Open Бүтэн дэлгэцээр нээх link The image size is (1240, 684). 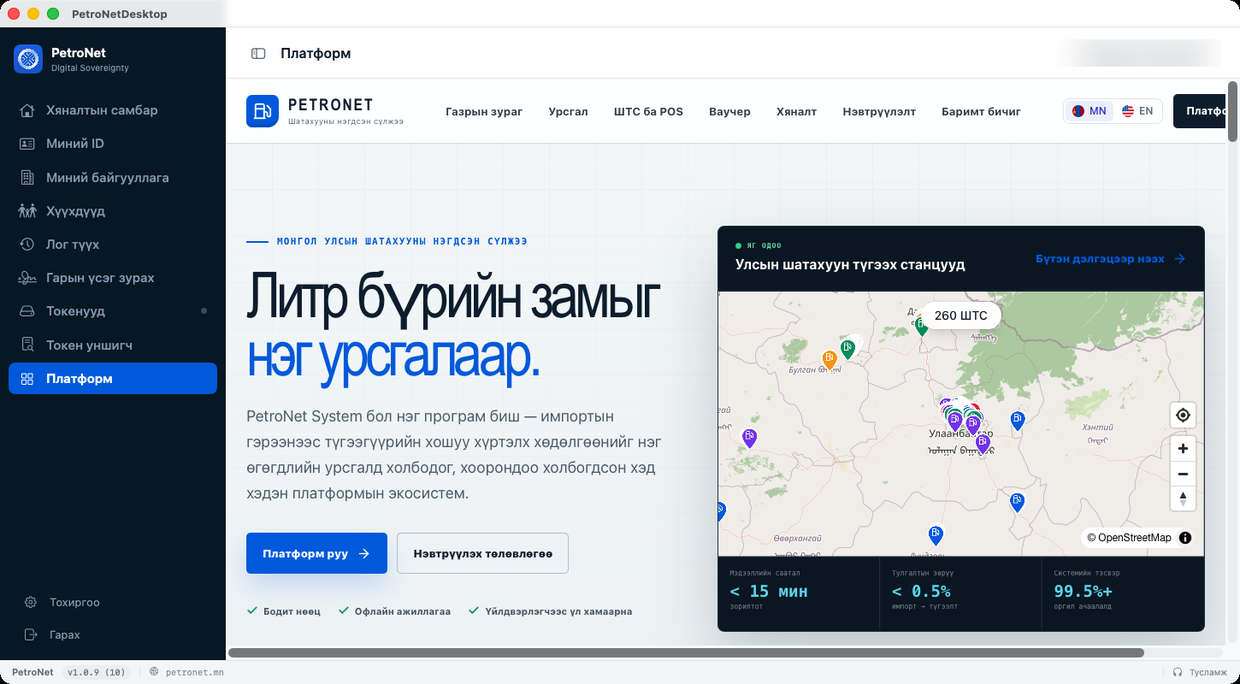[1110, 259]
